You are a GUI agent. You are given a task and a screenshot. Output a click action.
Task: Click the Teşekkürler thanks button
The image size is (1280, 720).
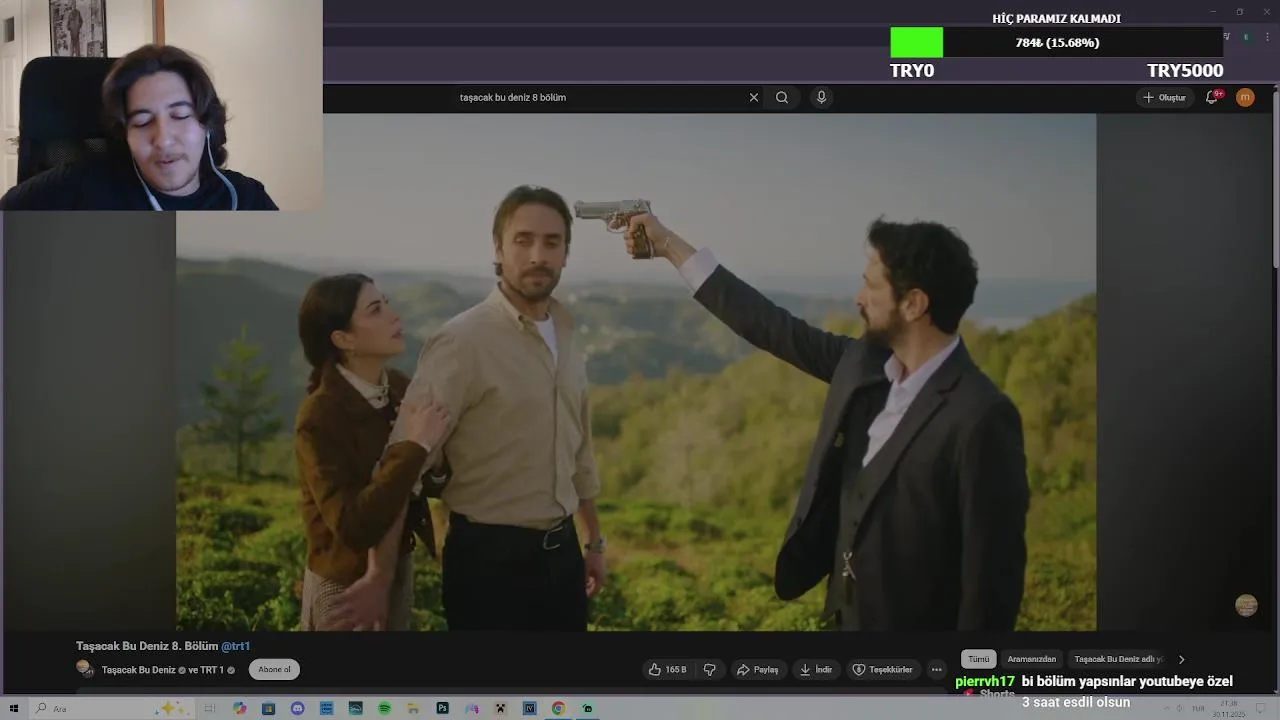882,670
